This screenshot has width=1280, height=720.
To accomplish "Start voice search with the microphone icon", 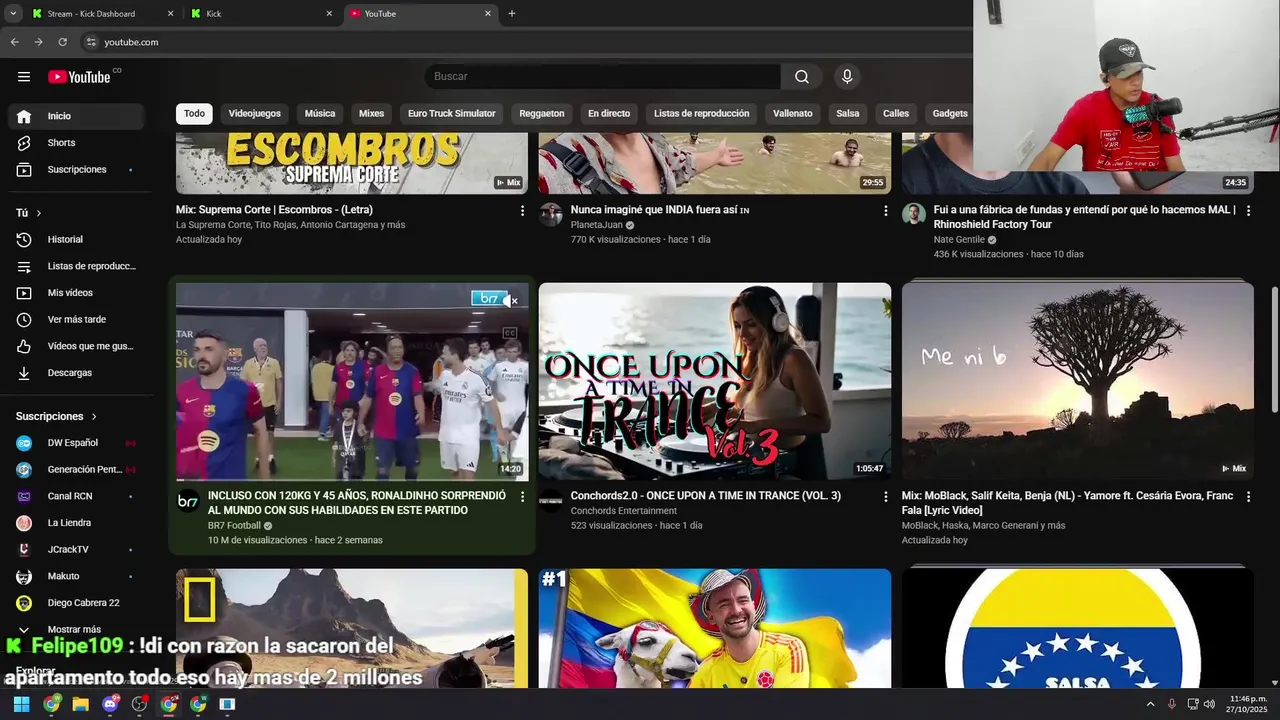I will tap(847, 77).
